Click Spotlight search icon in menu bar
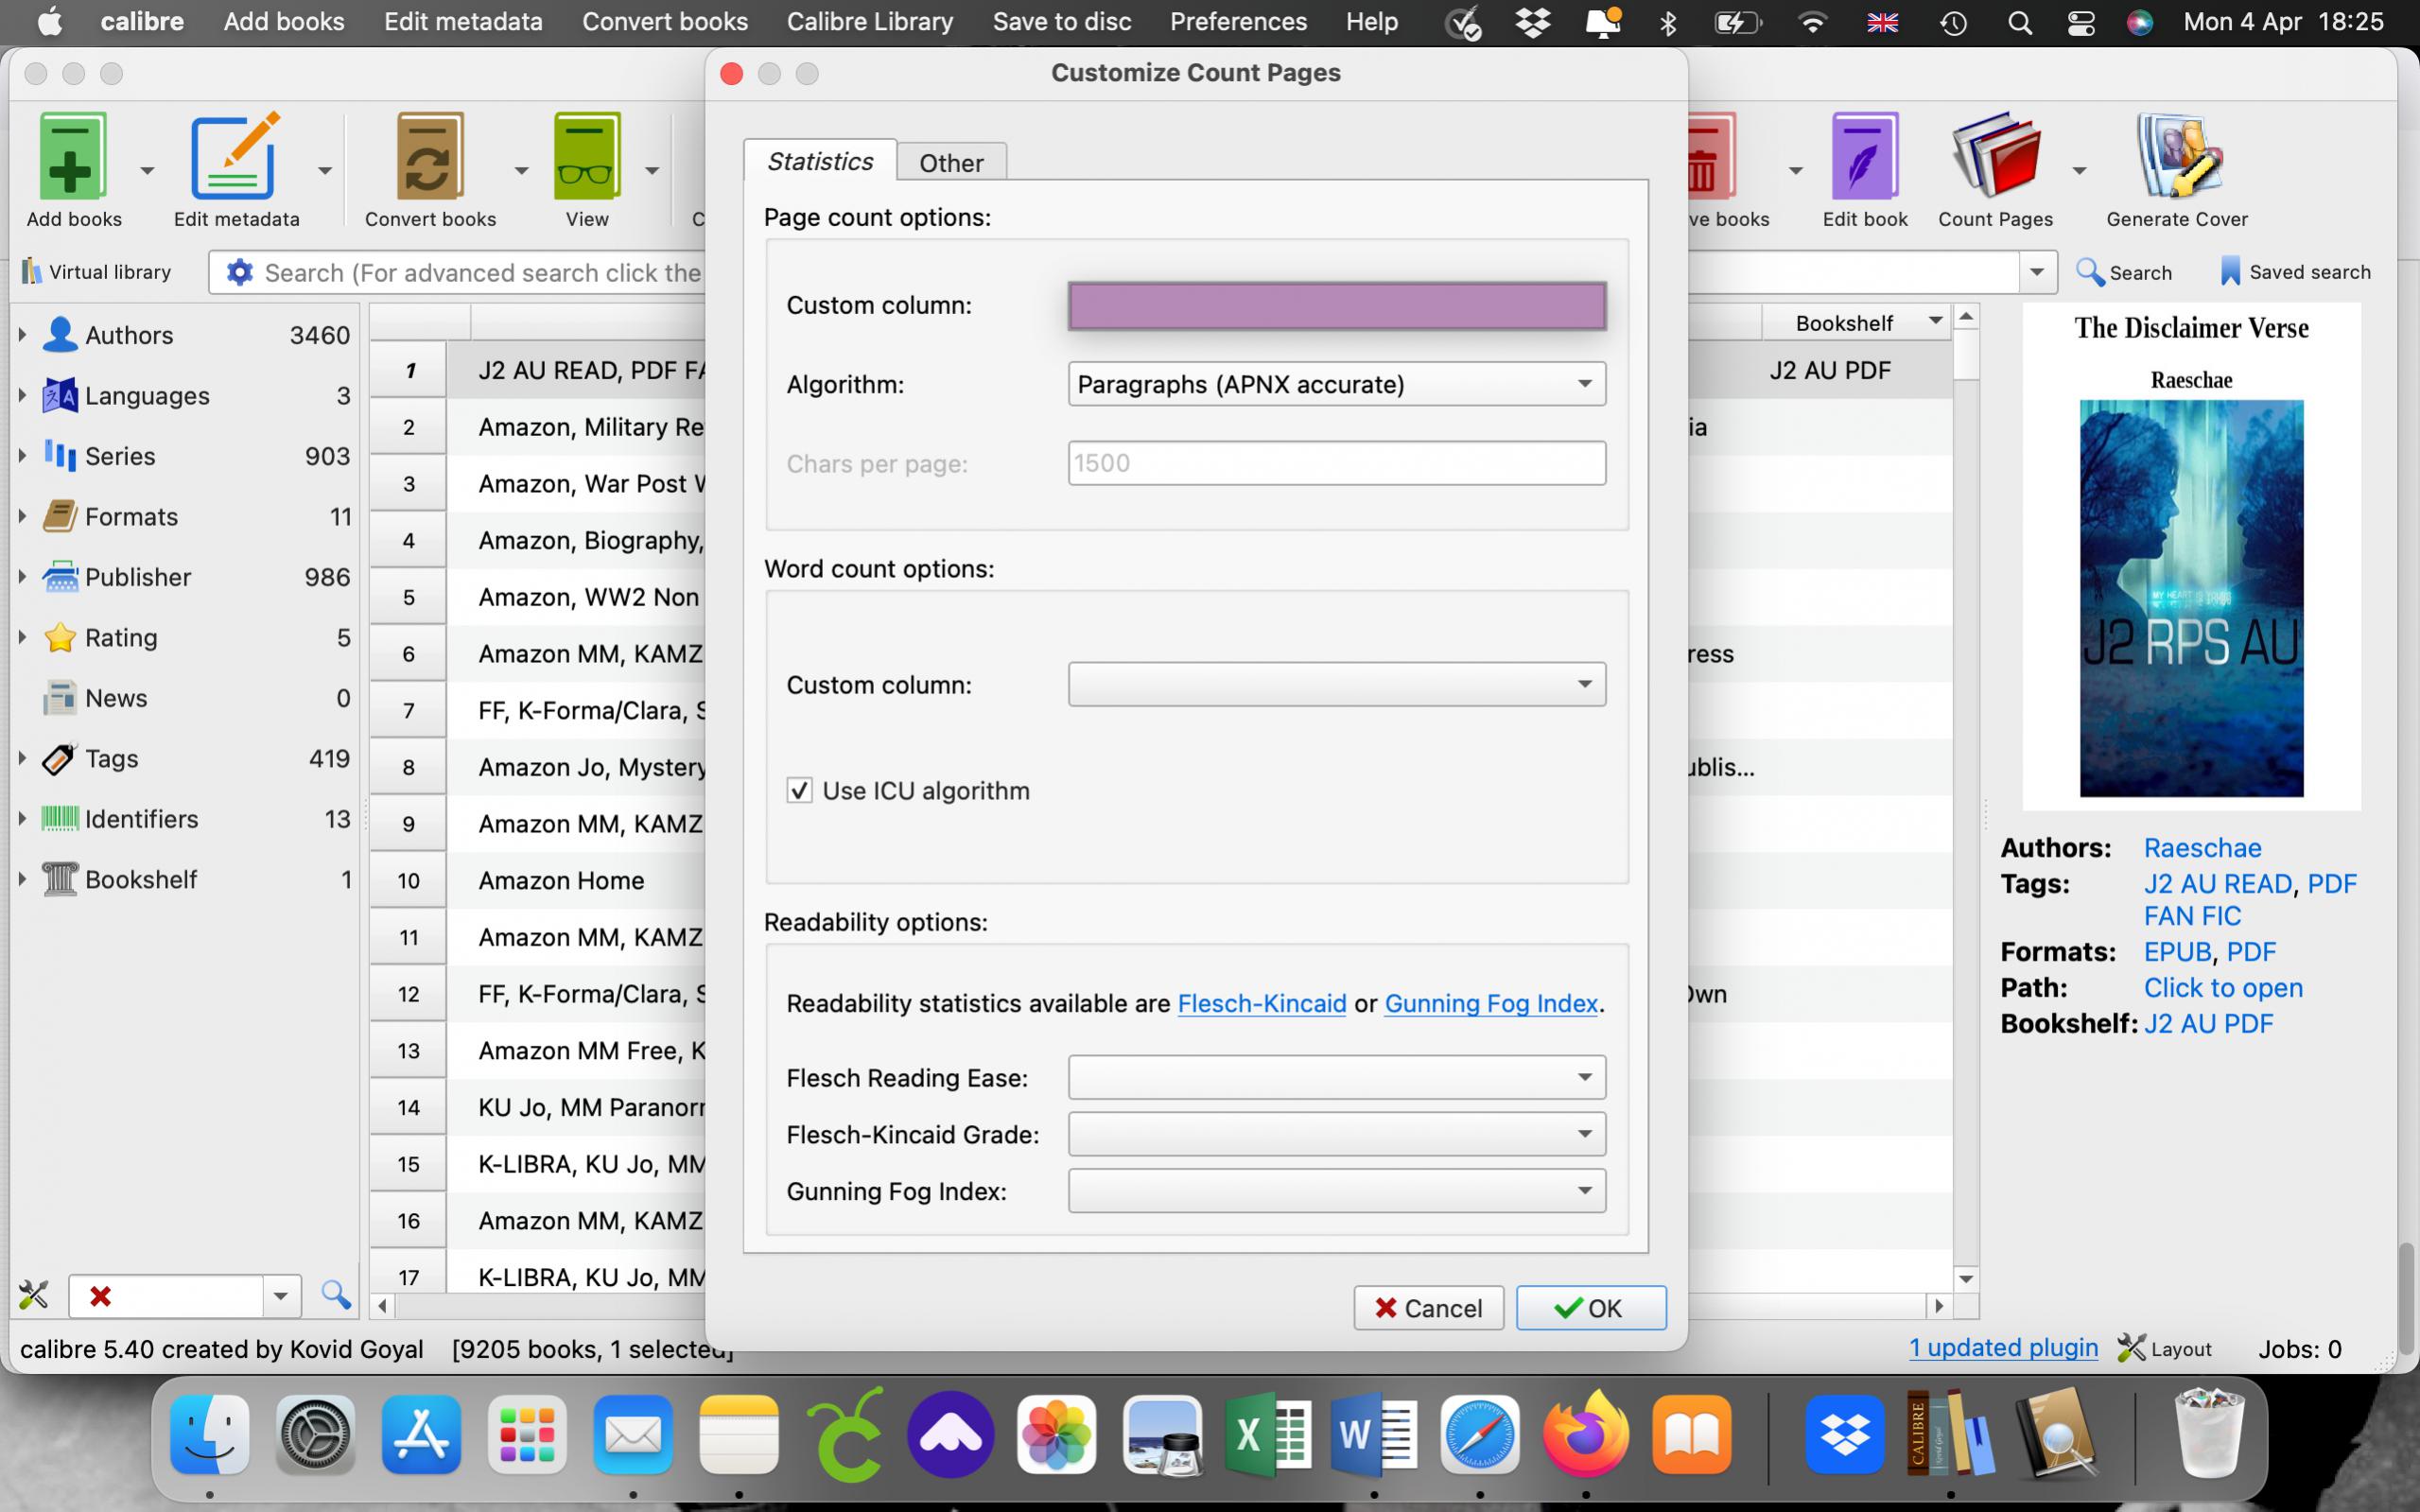 point(2019,22)
